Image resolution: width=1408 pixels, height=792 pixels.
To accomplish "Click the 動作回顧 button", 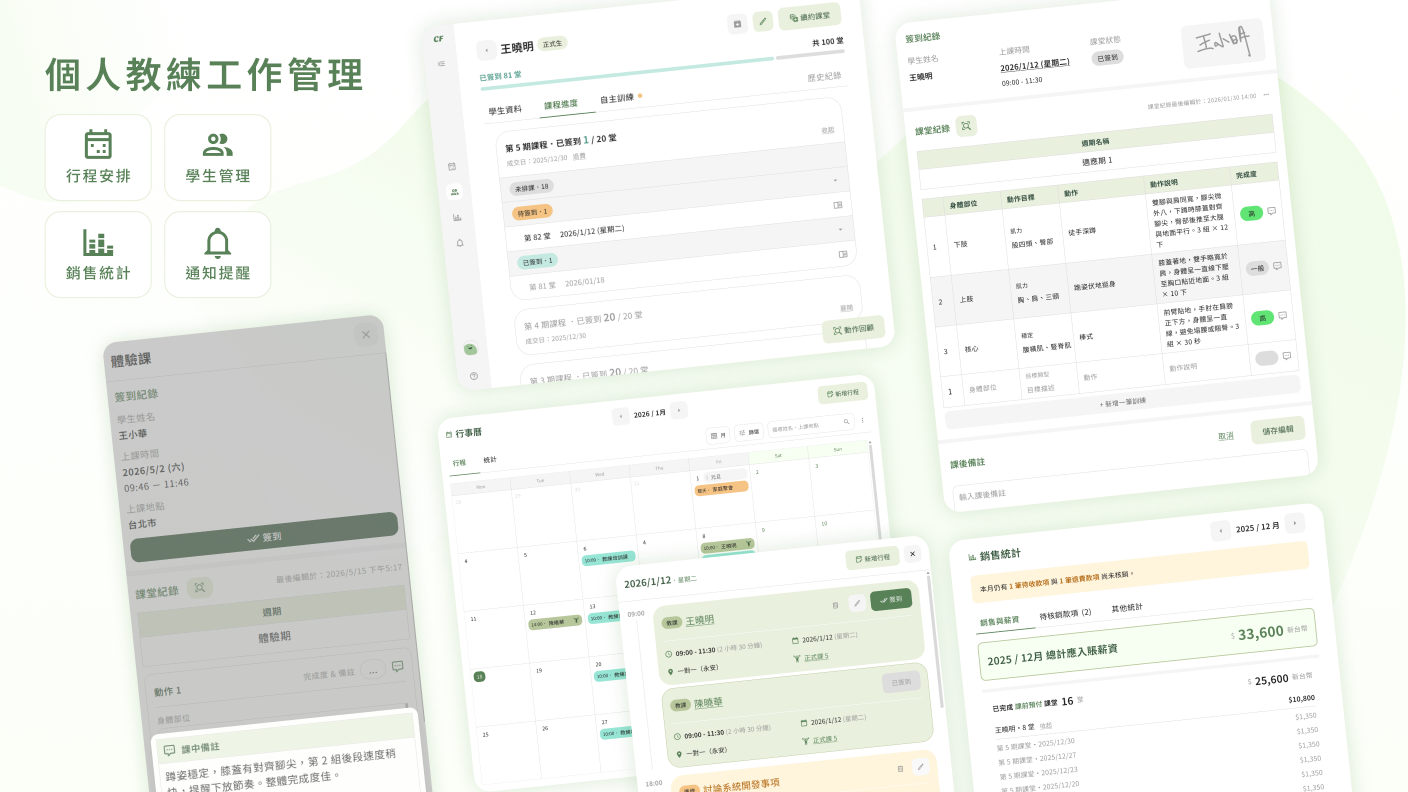I will pyautogui.click(x=853, y=329).
